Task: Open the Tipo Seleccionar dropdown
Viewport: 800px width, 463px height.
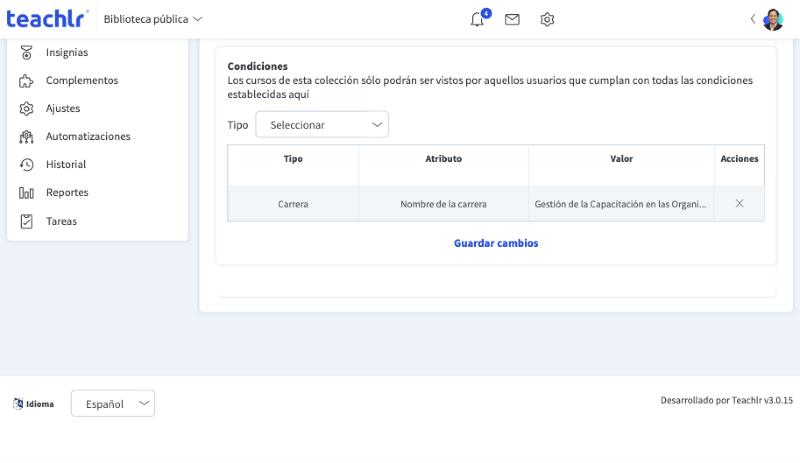Action: click(322, 125)
